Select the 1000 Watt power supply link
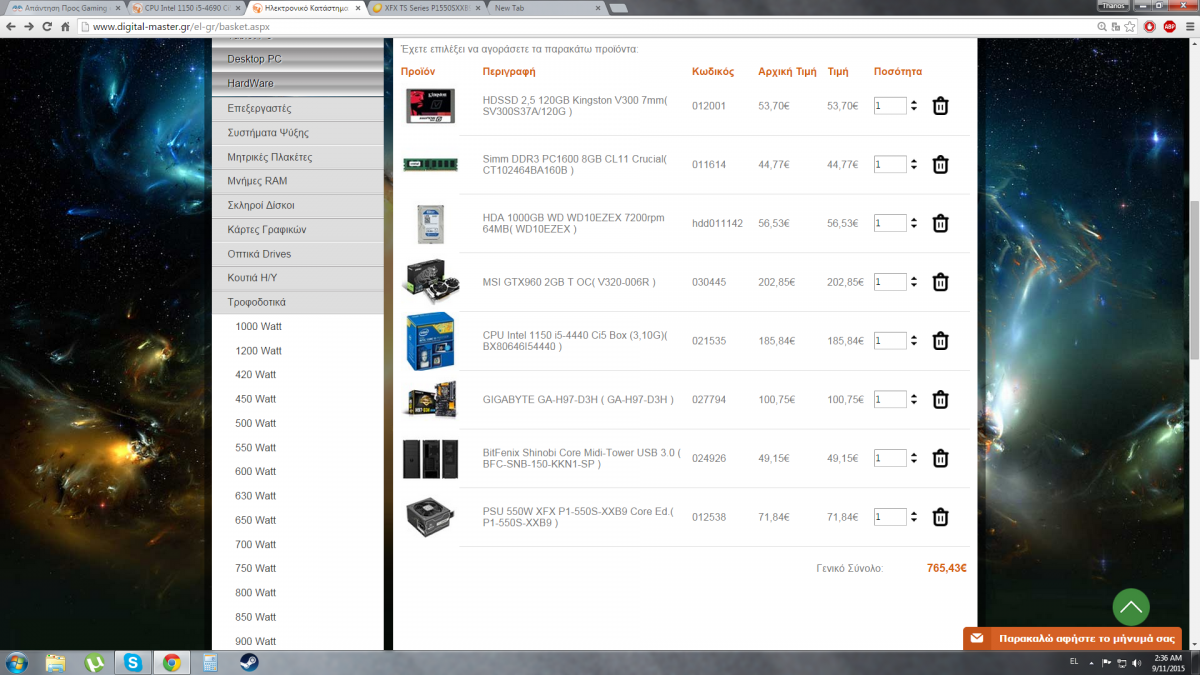1200x675 pixels. pos(259,327)
